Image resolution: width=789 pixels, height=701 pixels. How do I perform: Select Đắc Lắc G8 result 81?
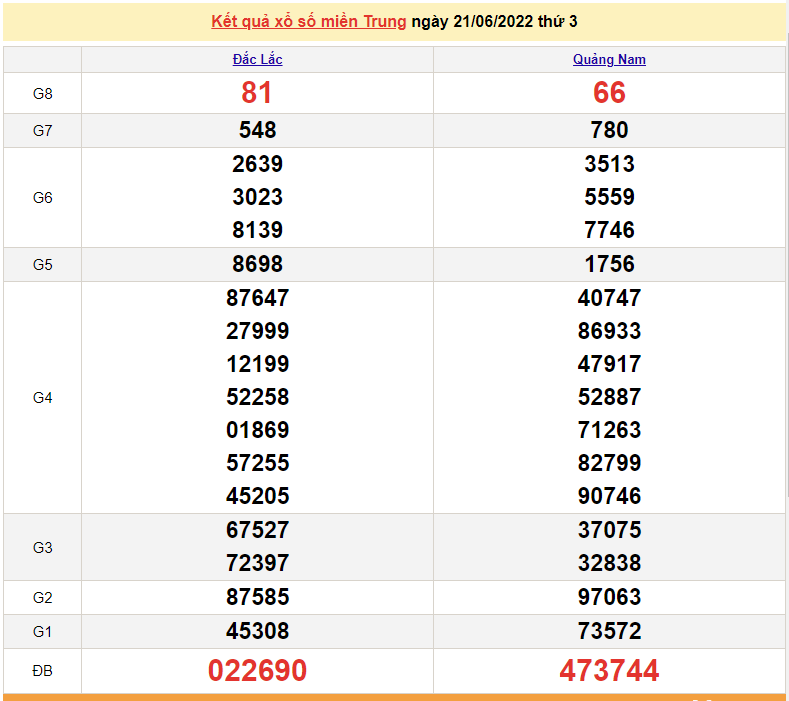tap(257, 93)
